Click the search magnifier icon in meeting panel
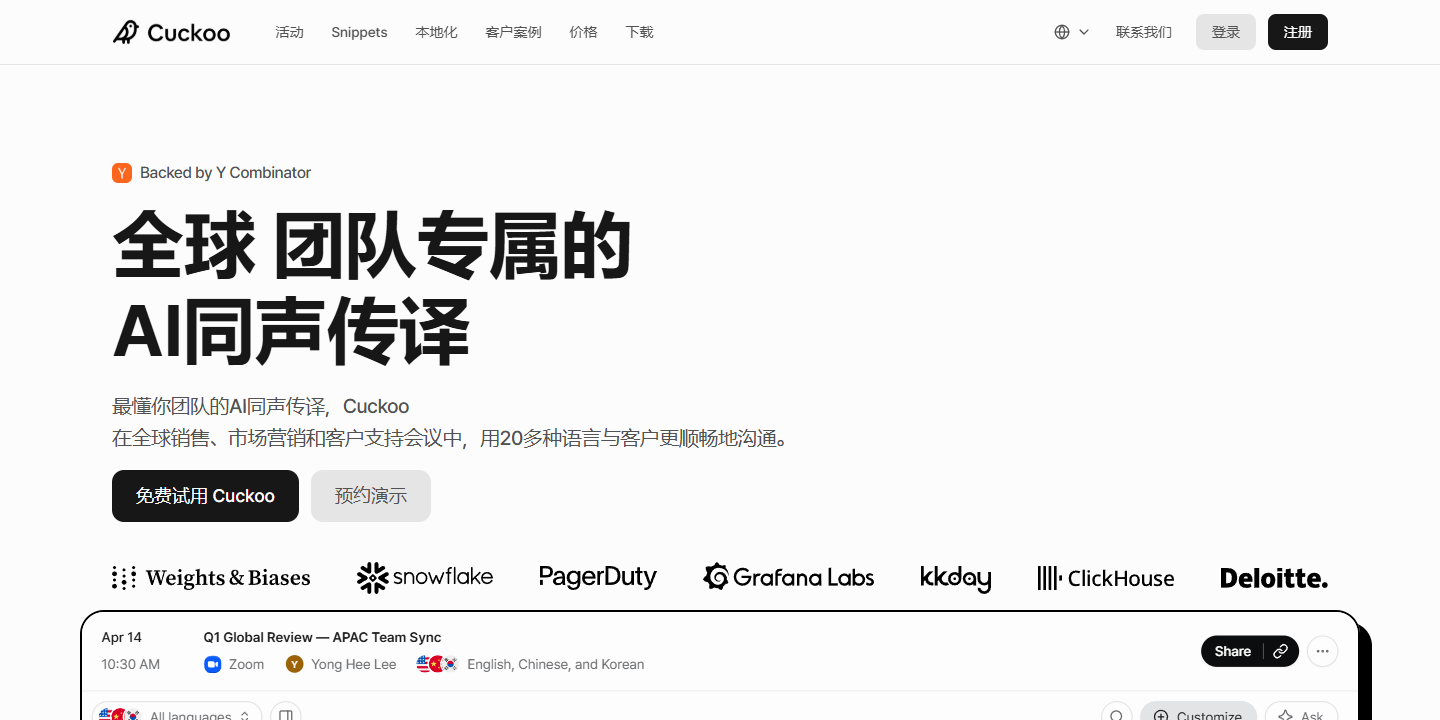1440x720 pixels. pyautogui.click(x=1116, y=715)
